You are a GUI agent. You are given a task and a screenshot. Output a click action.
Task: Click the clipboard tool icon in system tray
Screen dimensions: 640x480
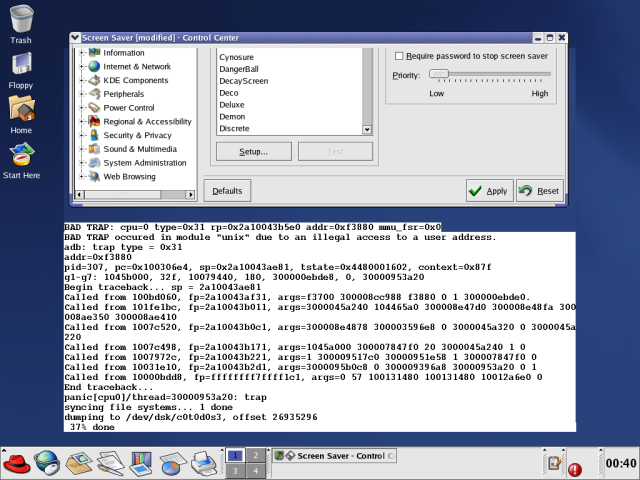[x=554, y=463]
